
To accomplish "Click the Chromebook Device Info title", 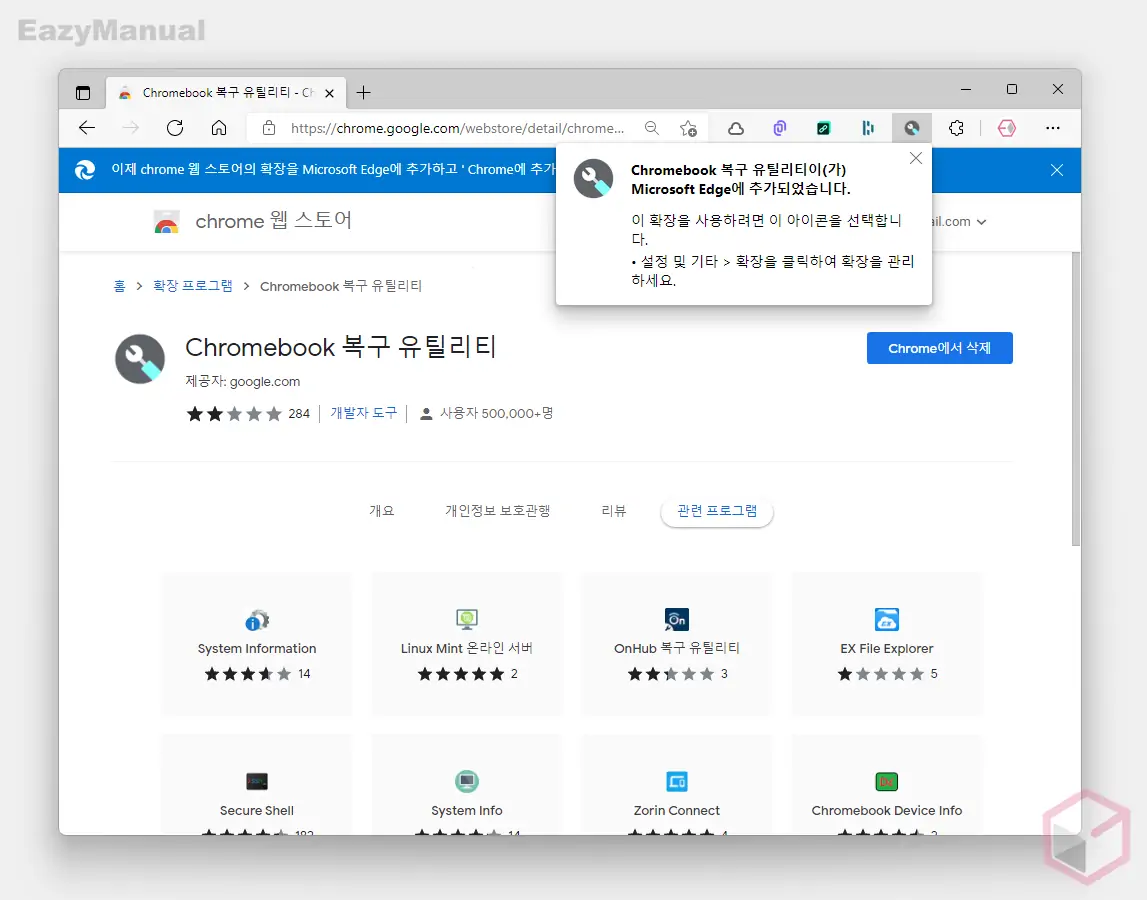I will point(887,811).
